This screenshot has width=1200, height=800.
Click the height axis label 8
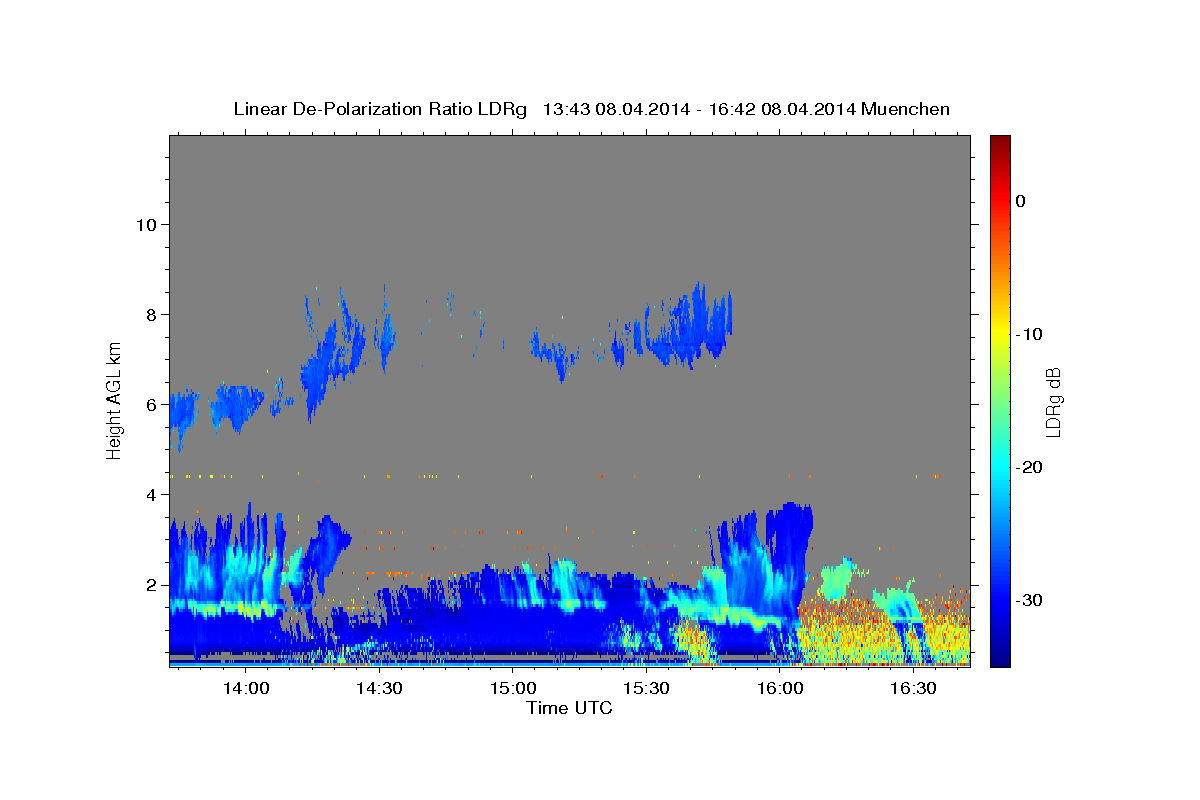click(x=150, y=314)
